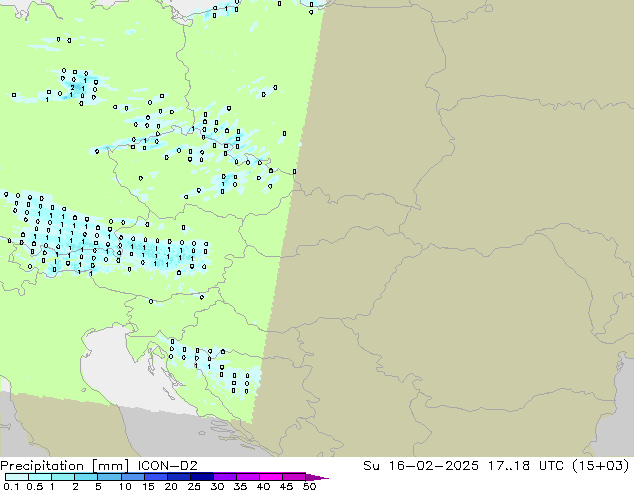Screen dimensions: 634x490
Task: Click the '17..18 UTC' time text
Action: 524,465
